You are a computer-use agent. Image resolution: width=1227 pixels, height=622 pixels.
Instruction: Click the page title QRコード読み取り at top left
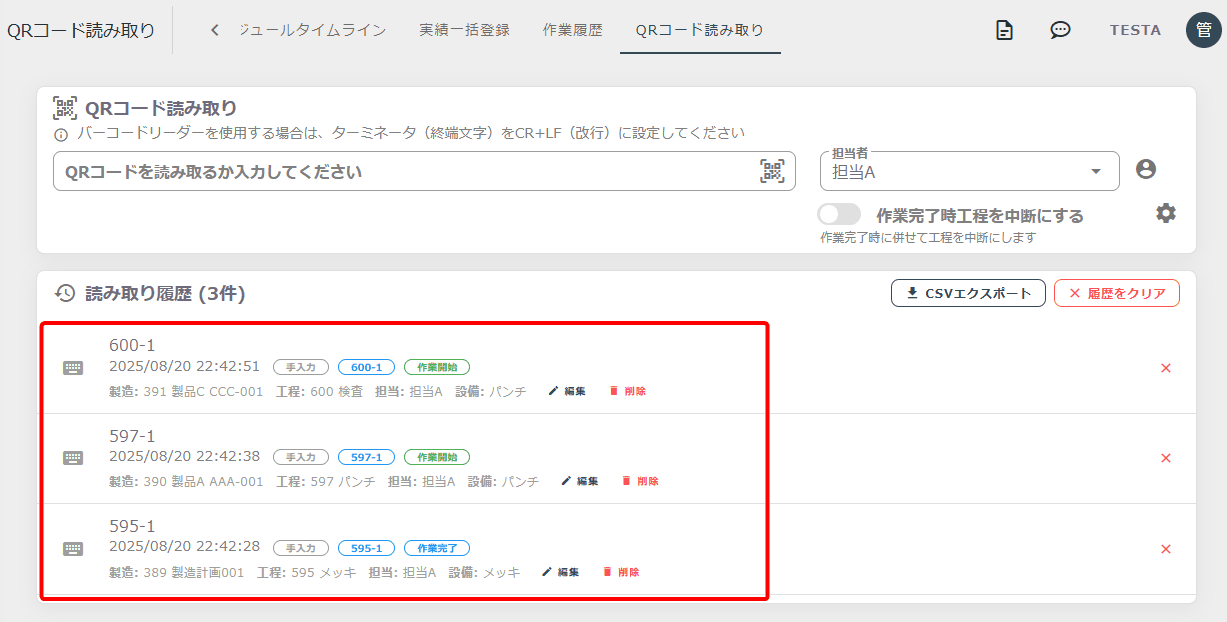(x=81, y=30)
